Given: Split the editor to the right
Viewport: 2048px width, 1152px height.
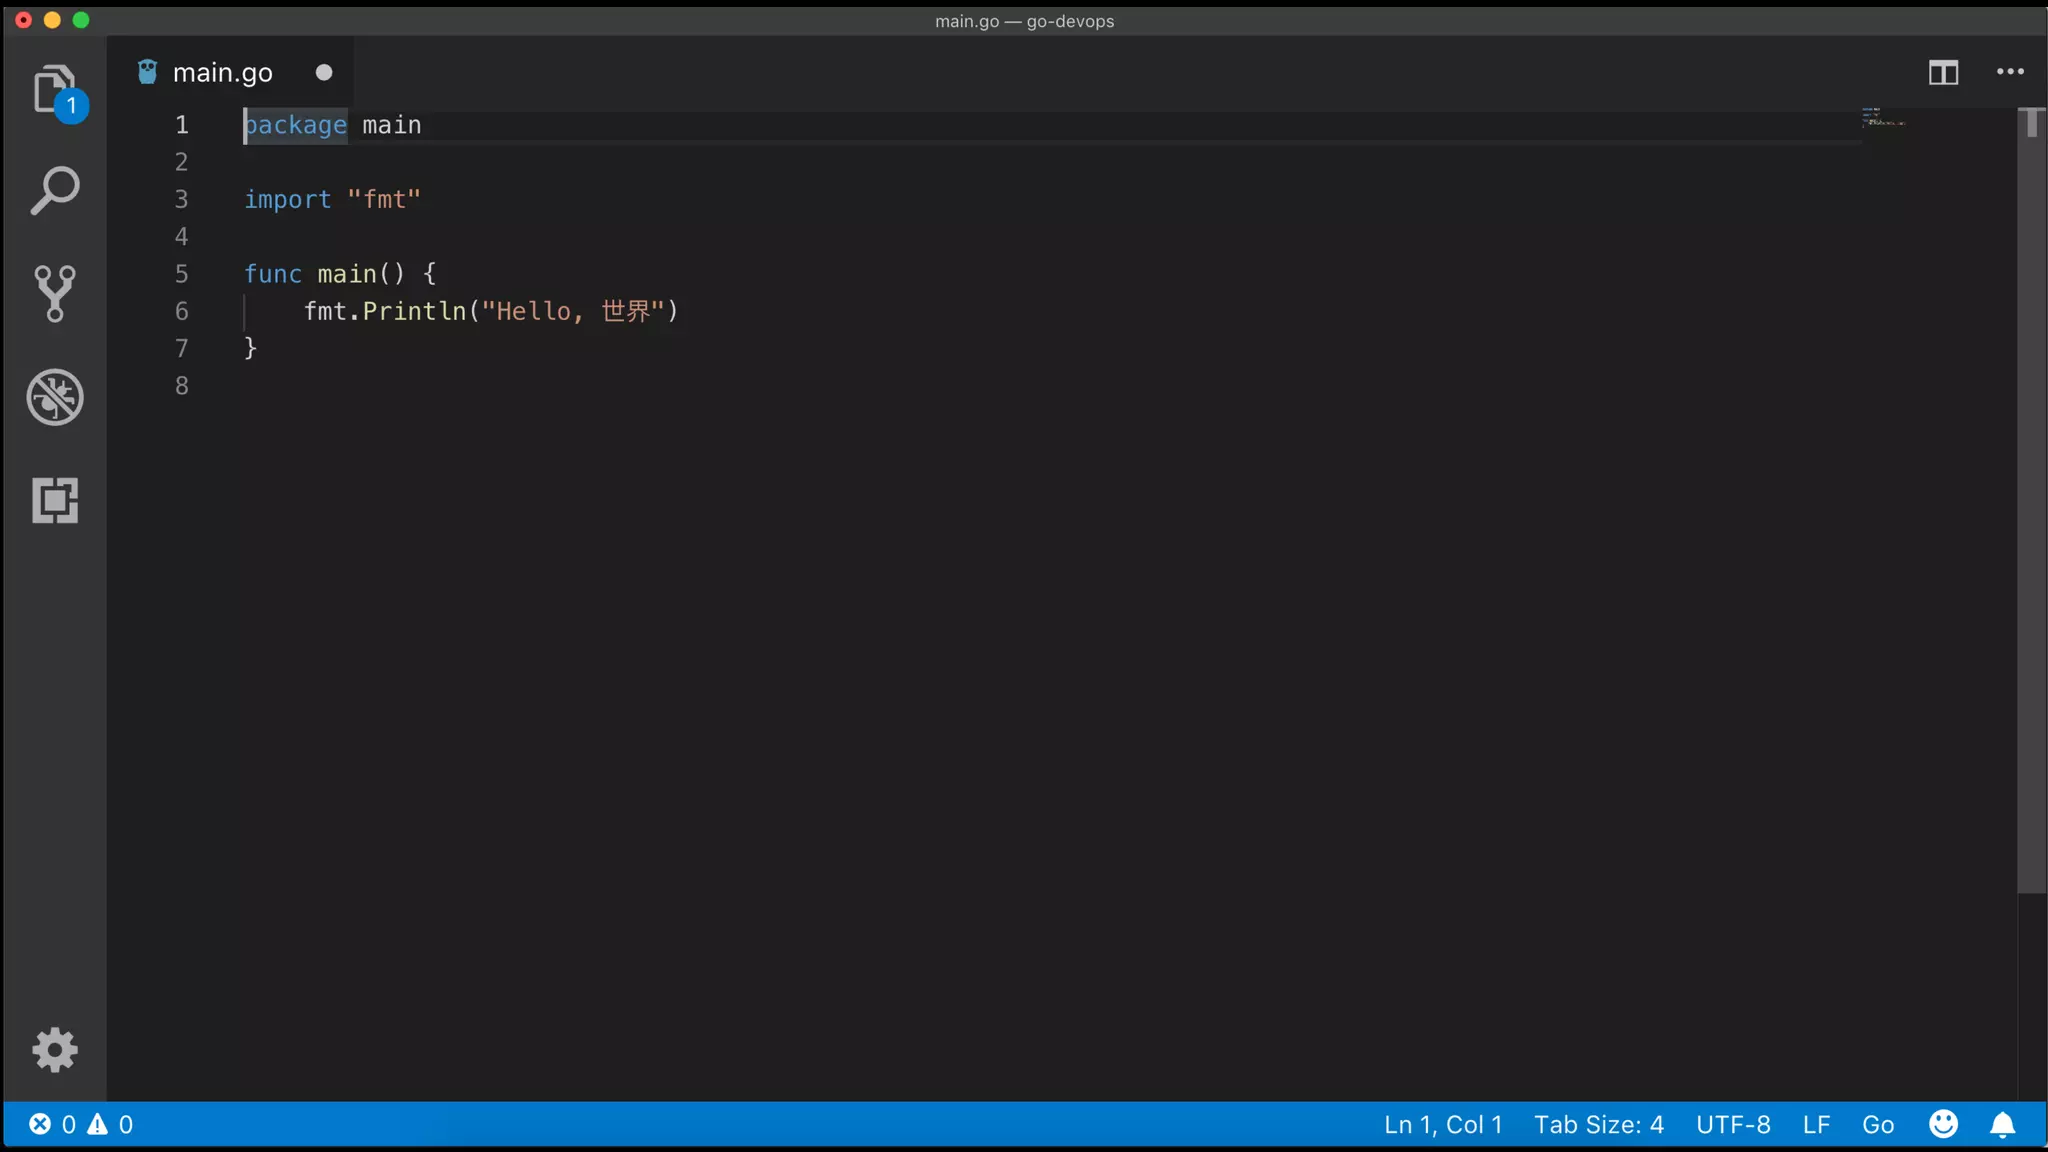Looking at the screenshot, I should point(1943,72).
